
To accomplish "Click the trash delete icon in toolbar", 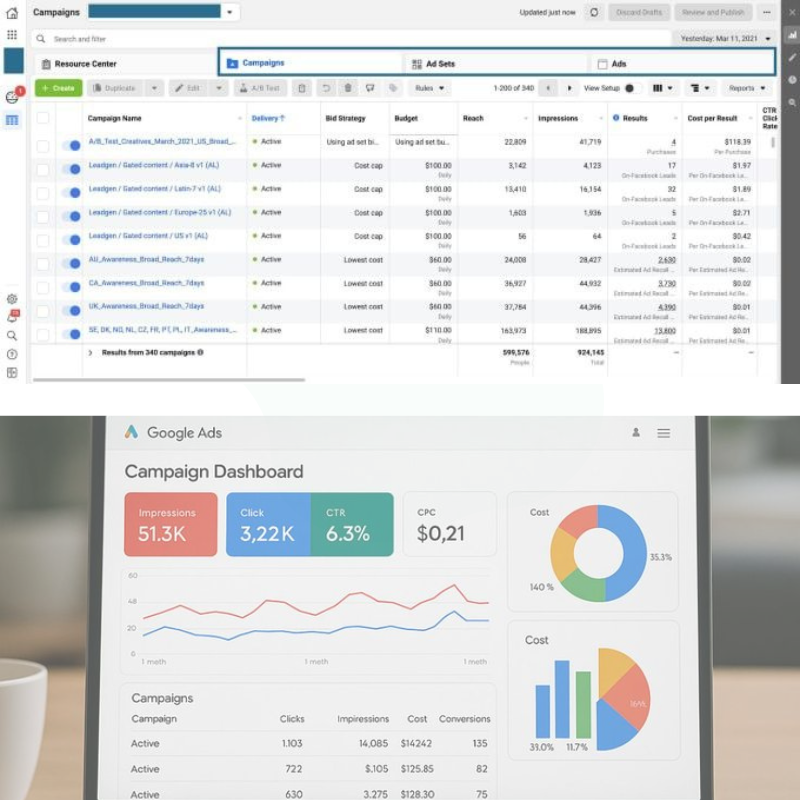I will coord(348,88).
